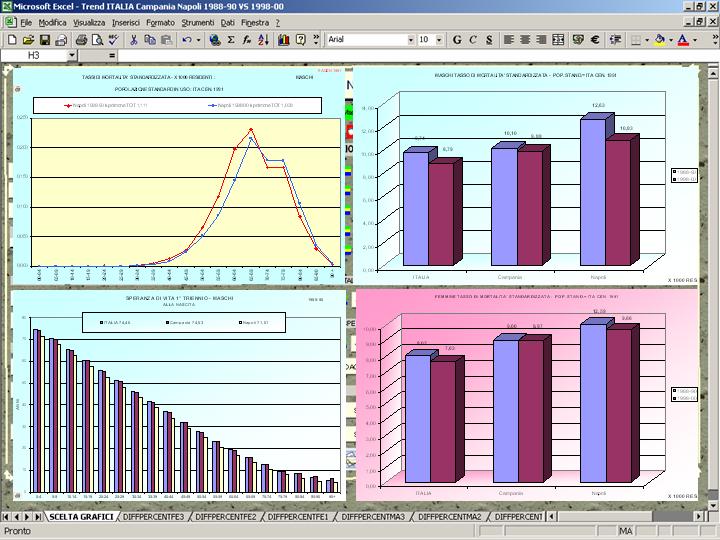Open the Strumenti menu
The image size is (720, 540).
[198, 22]
